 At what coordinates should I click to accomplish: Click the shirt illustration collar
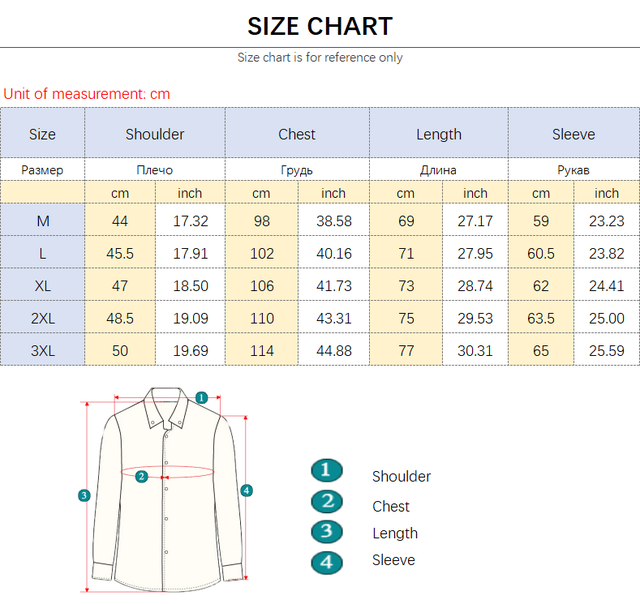click(165, 408)
